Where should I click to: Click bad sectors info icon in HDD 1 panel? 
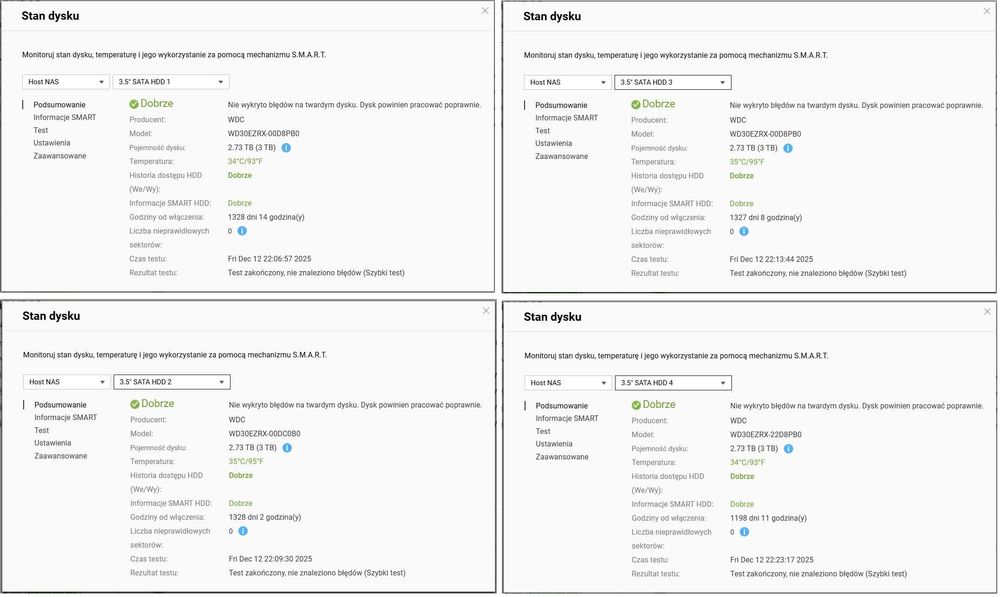(242, 231)
